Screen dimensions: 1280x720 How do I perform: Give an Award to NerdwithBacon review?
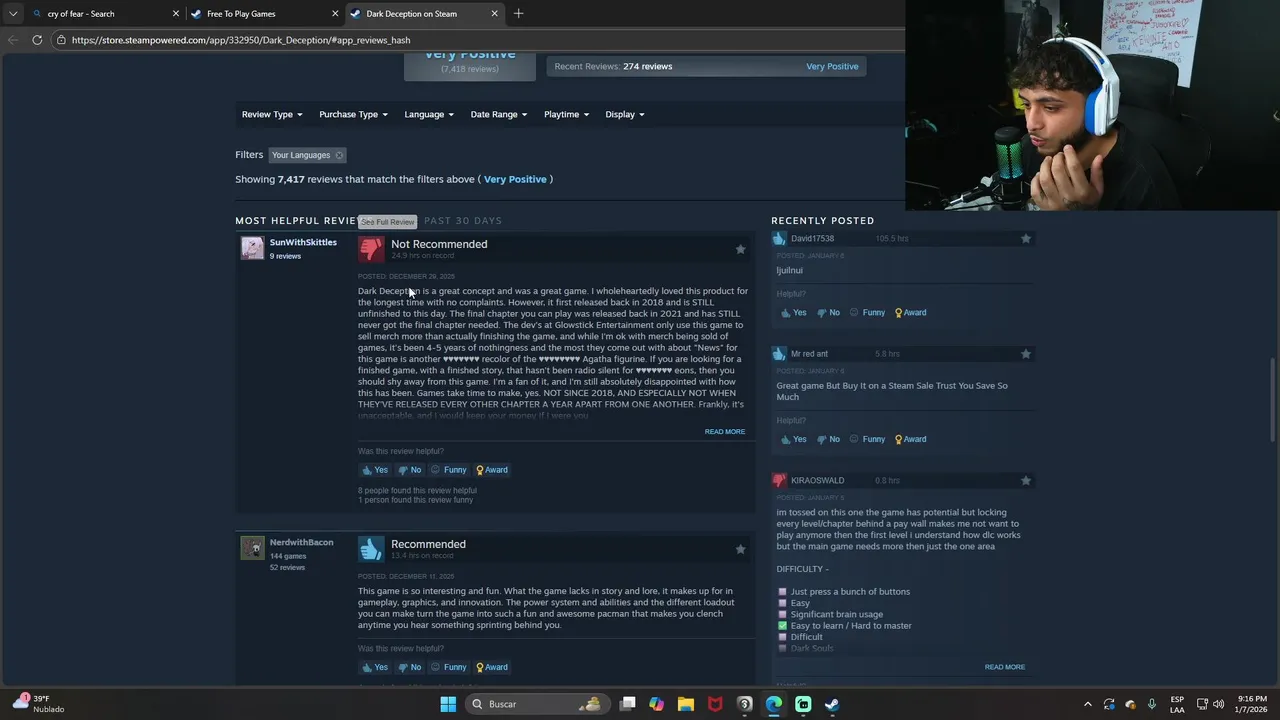pyautogui.click(x=492, y=667)
